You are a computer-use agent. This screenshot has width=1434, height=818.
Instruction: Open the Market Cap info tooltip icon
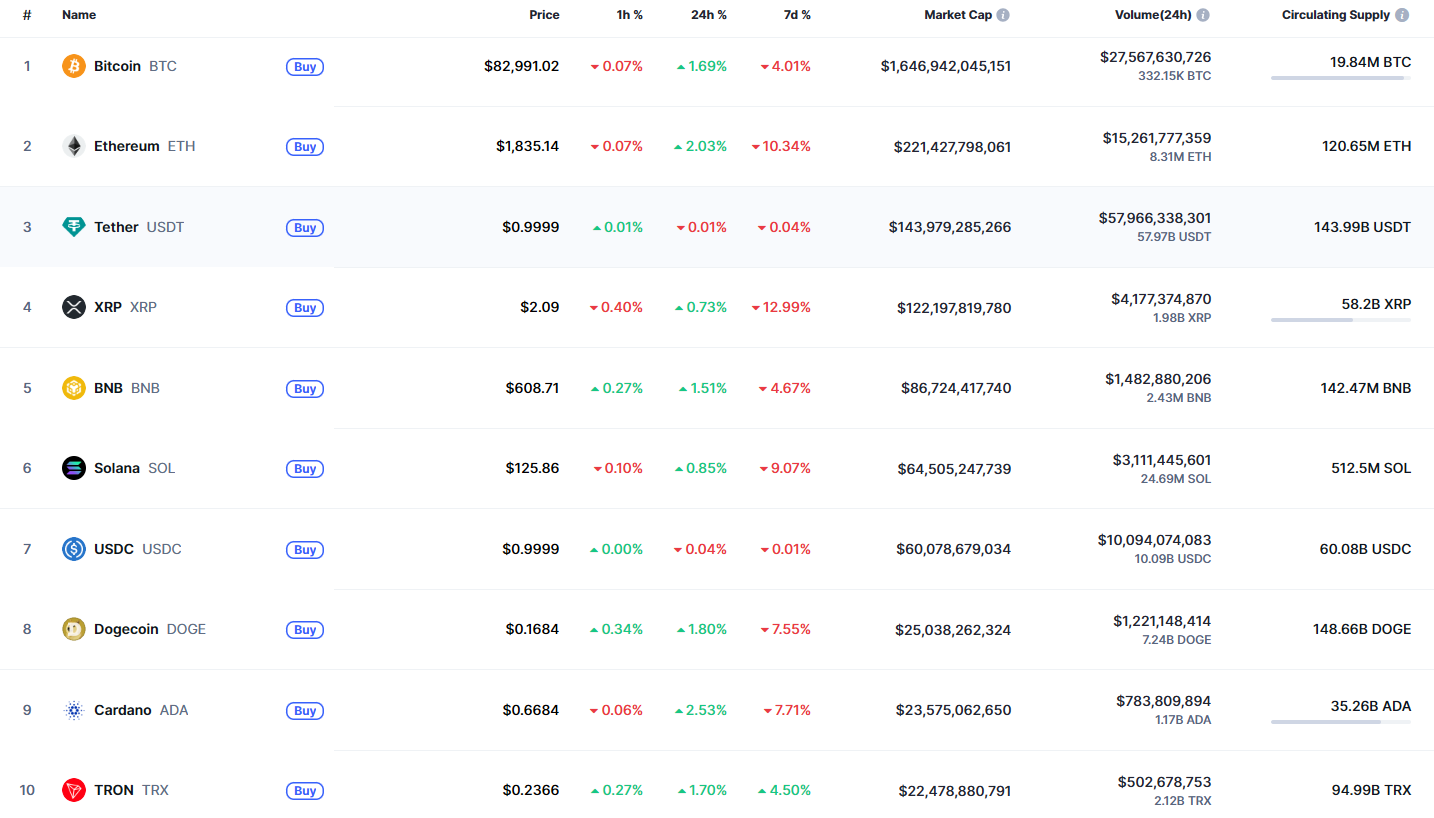(1003, 15)
